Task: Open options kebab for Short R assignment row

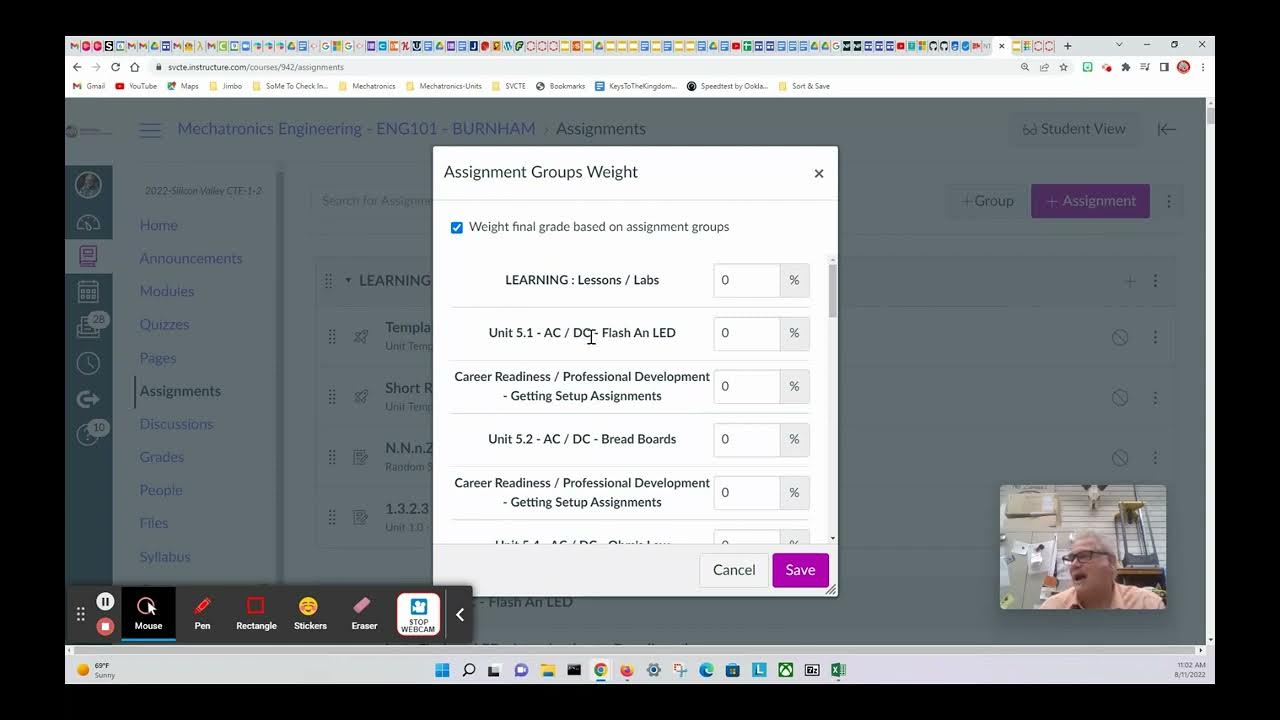Action: pyautogui.click(x=1155, y=398)
